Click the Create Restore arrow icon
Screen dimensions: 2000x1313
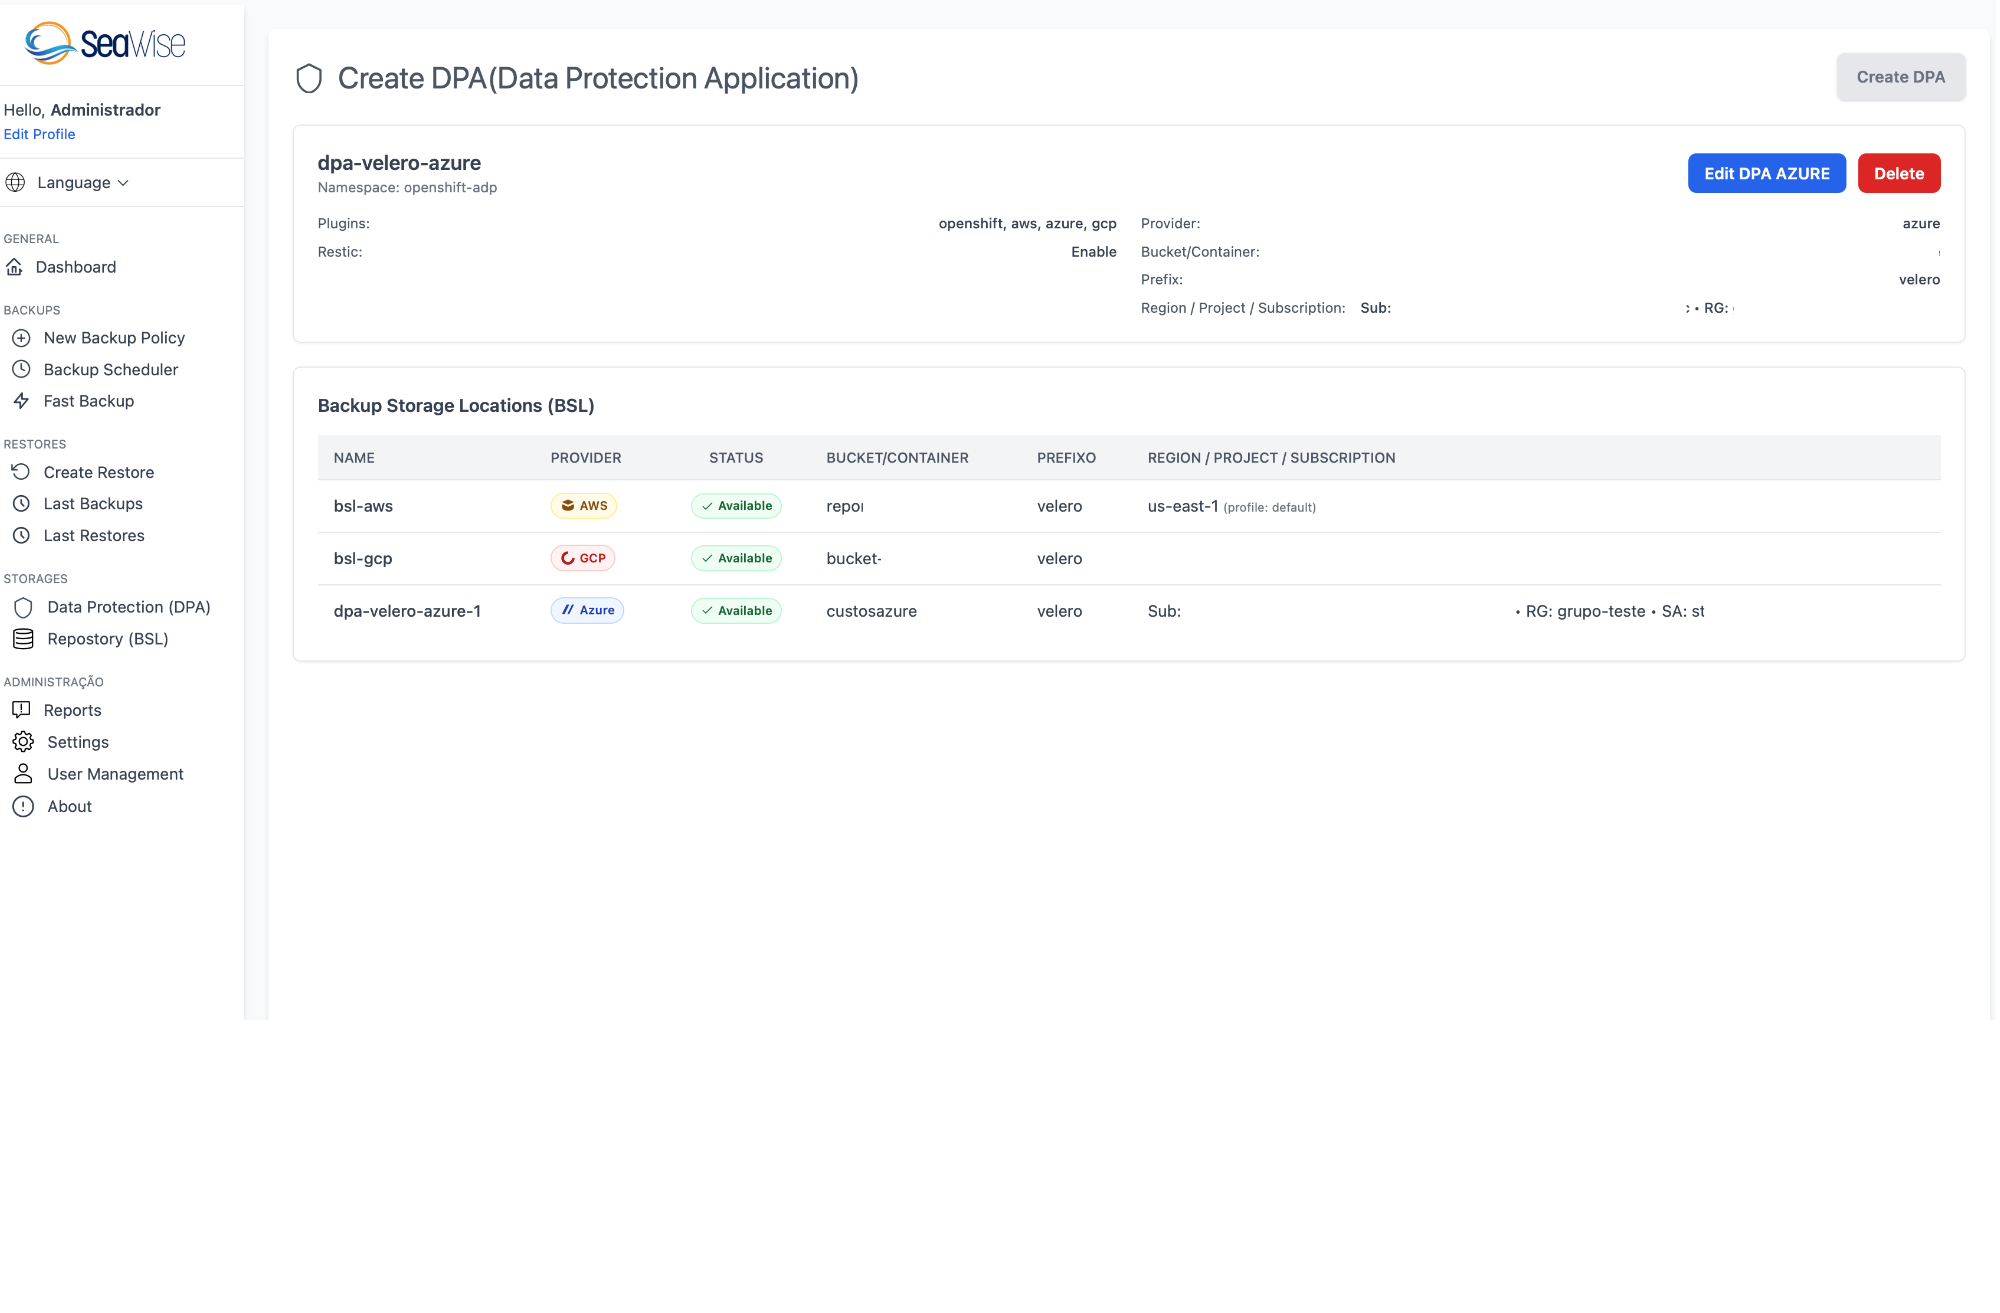[21, 472]
